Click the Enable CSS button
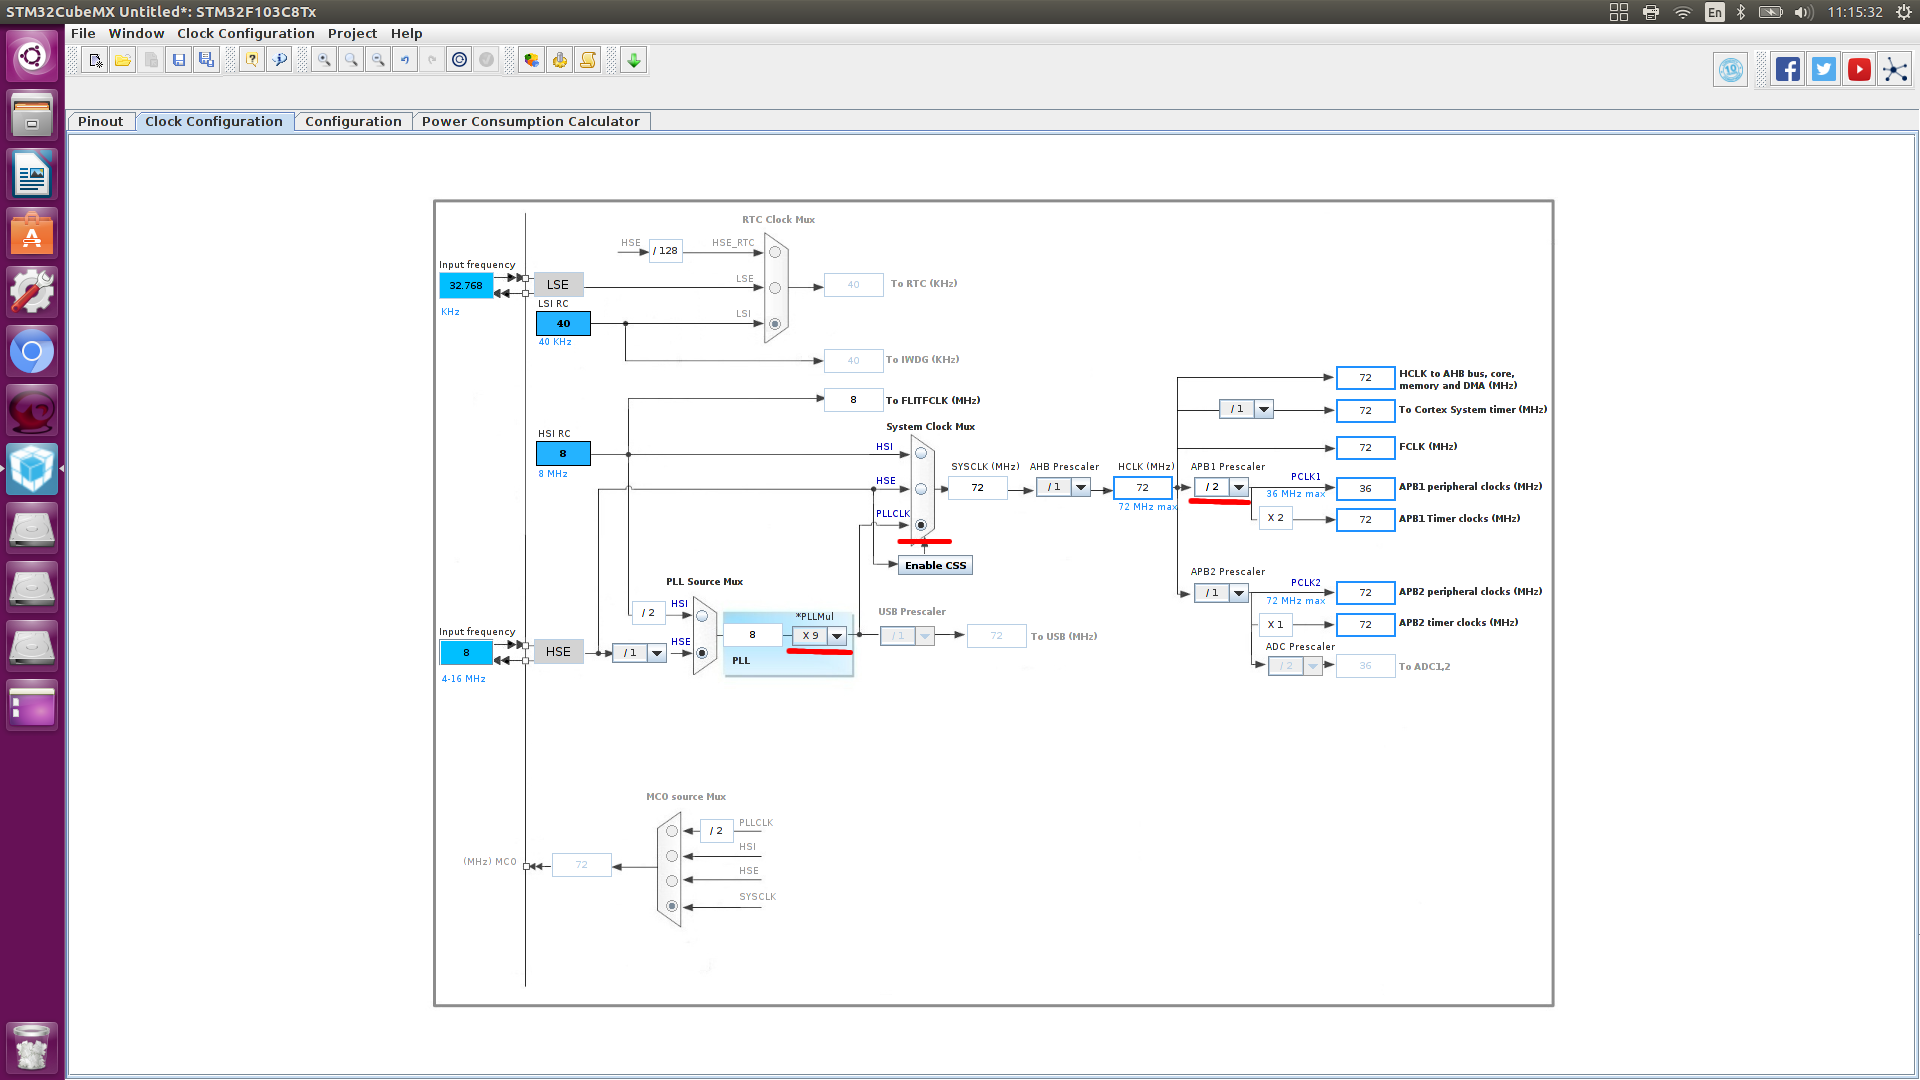The image size is (1920, 1080). [x=935, y=566]
